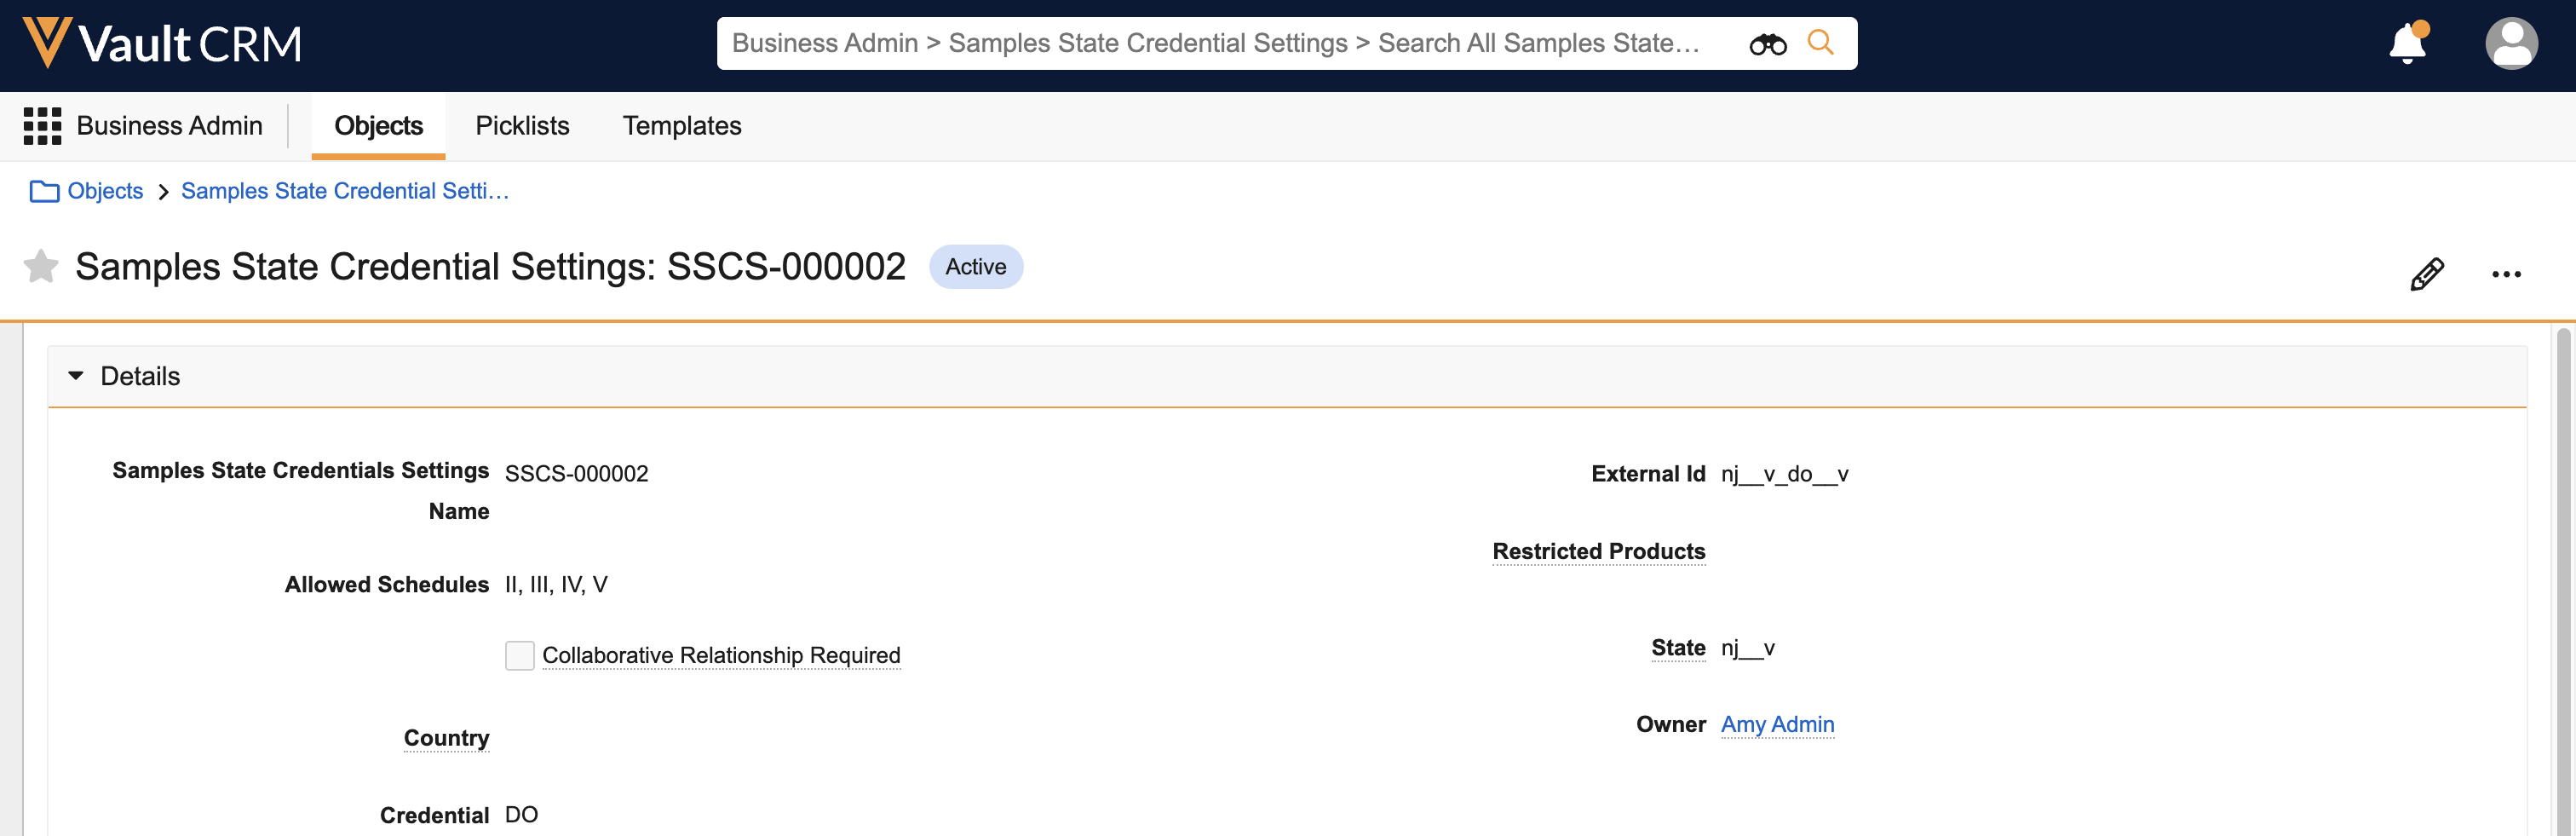Select the Objects tab

pos(378,126)
